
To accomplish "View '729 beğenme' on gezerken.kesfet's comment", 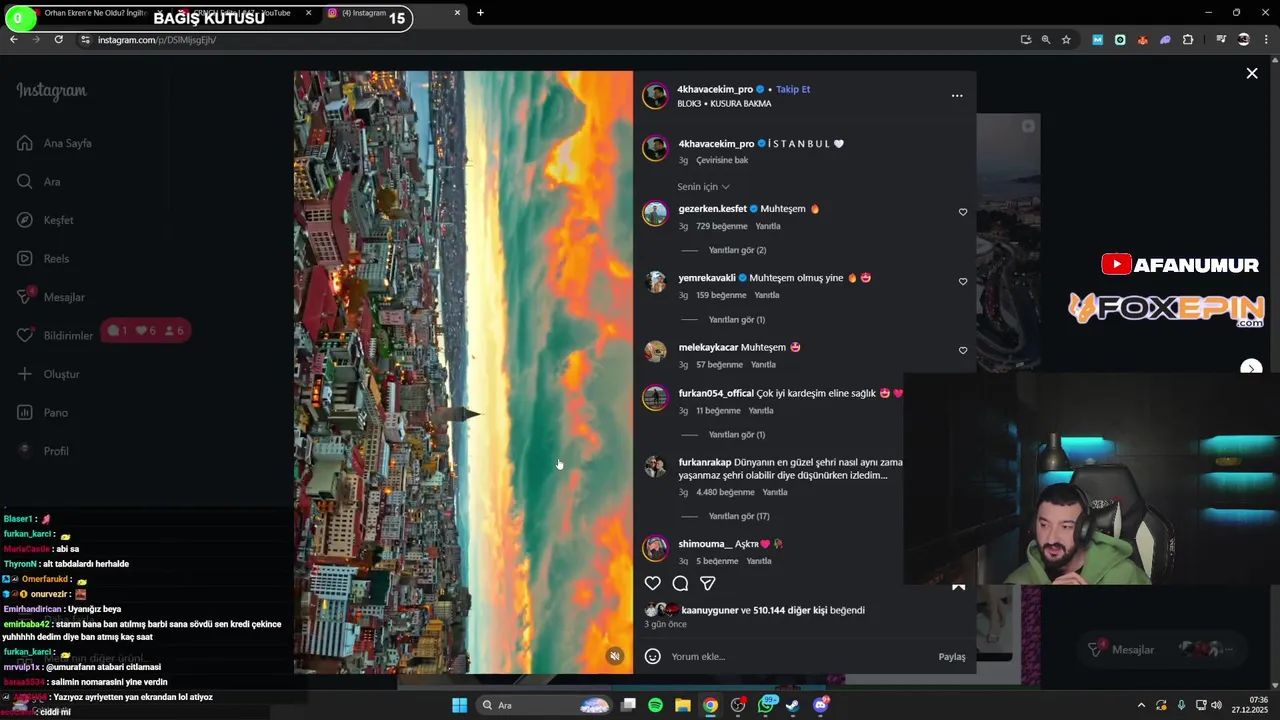I will (722, 226).
